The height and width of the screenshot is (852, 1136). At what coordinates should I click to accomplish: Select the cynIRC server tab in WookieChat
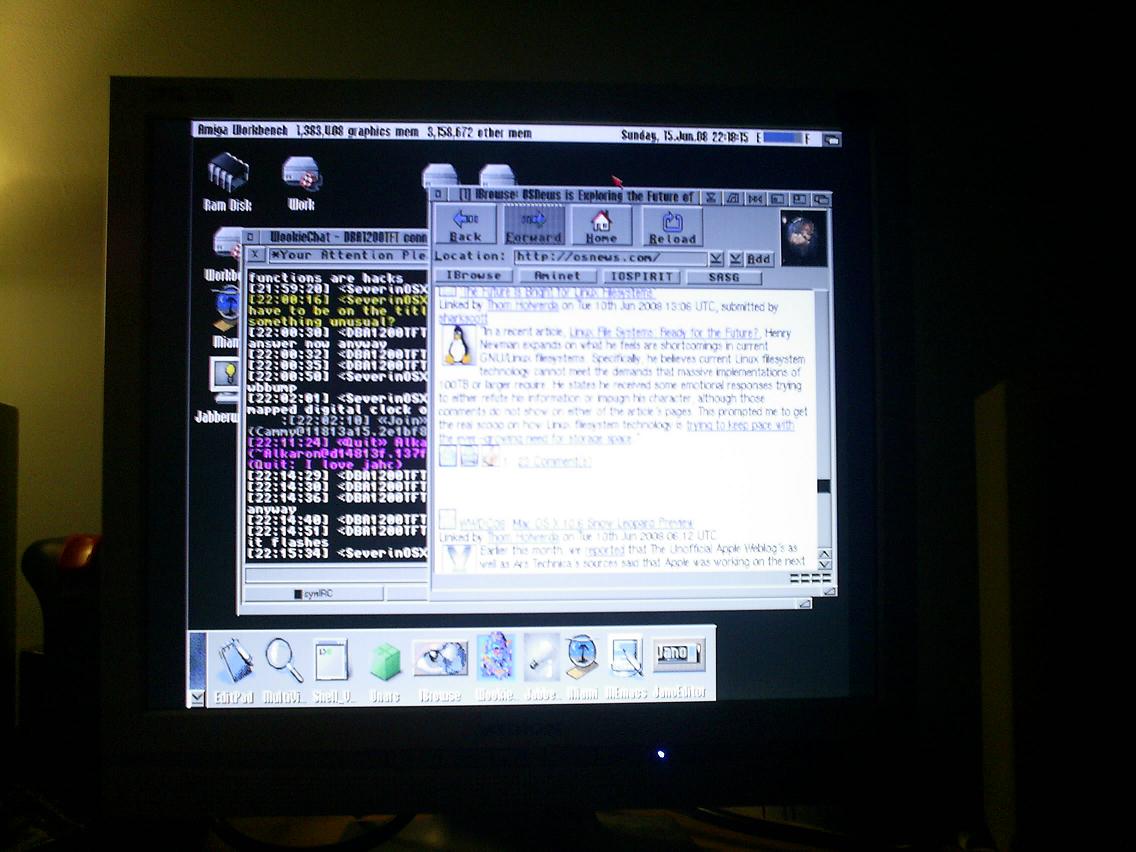tap(314, 593)
